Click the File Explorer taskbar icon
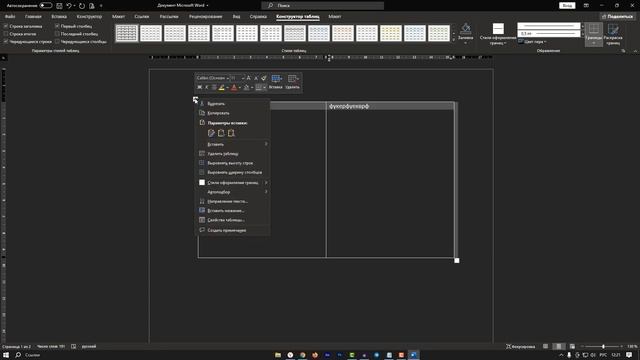Screen dimensions: 640x360 278,355
